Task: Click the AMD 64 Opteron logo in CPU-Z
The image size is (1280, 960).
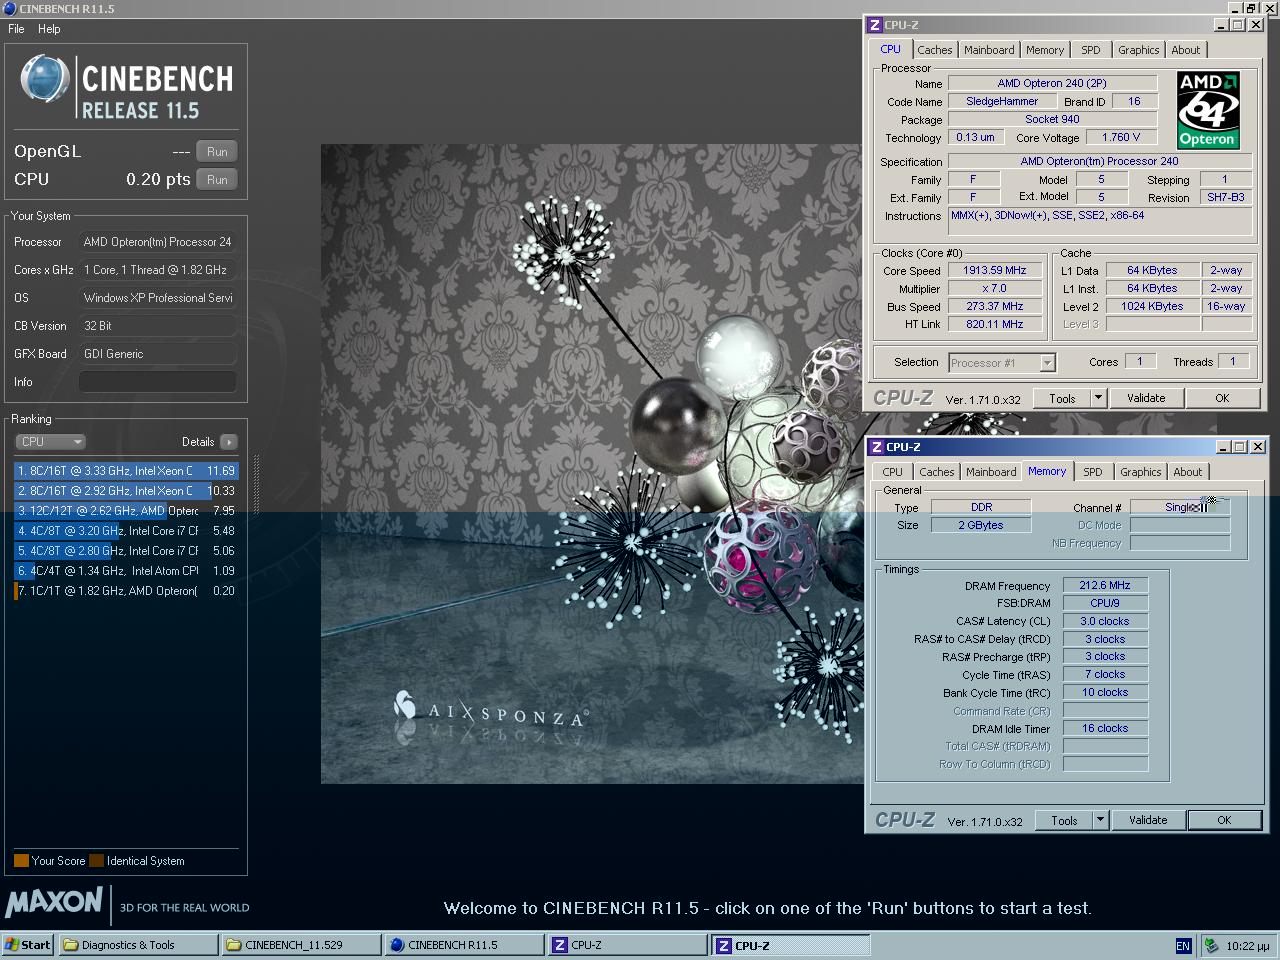Action: point(1207,110)
